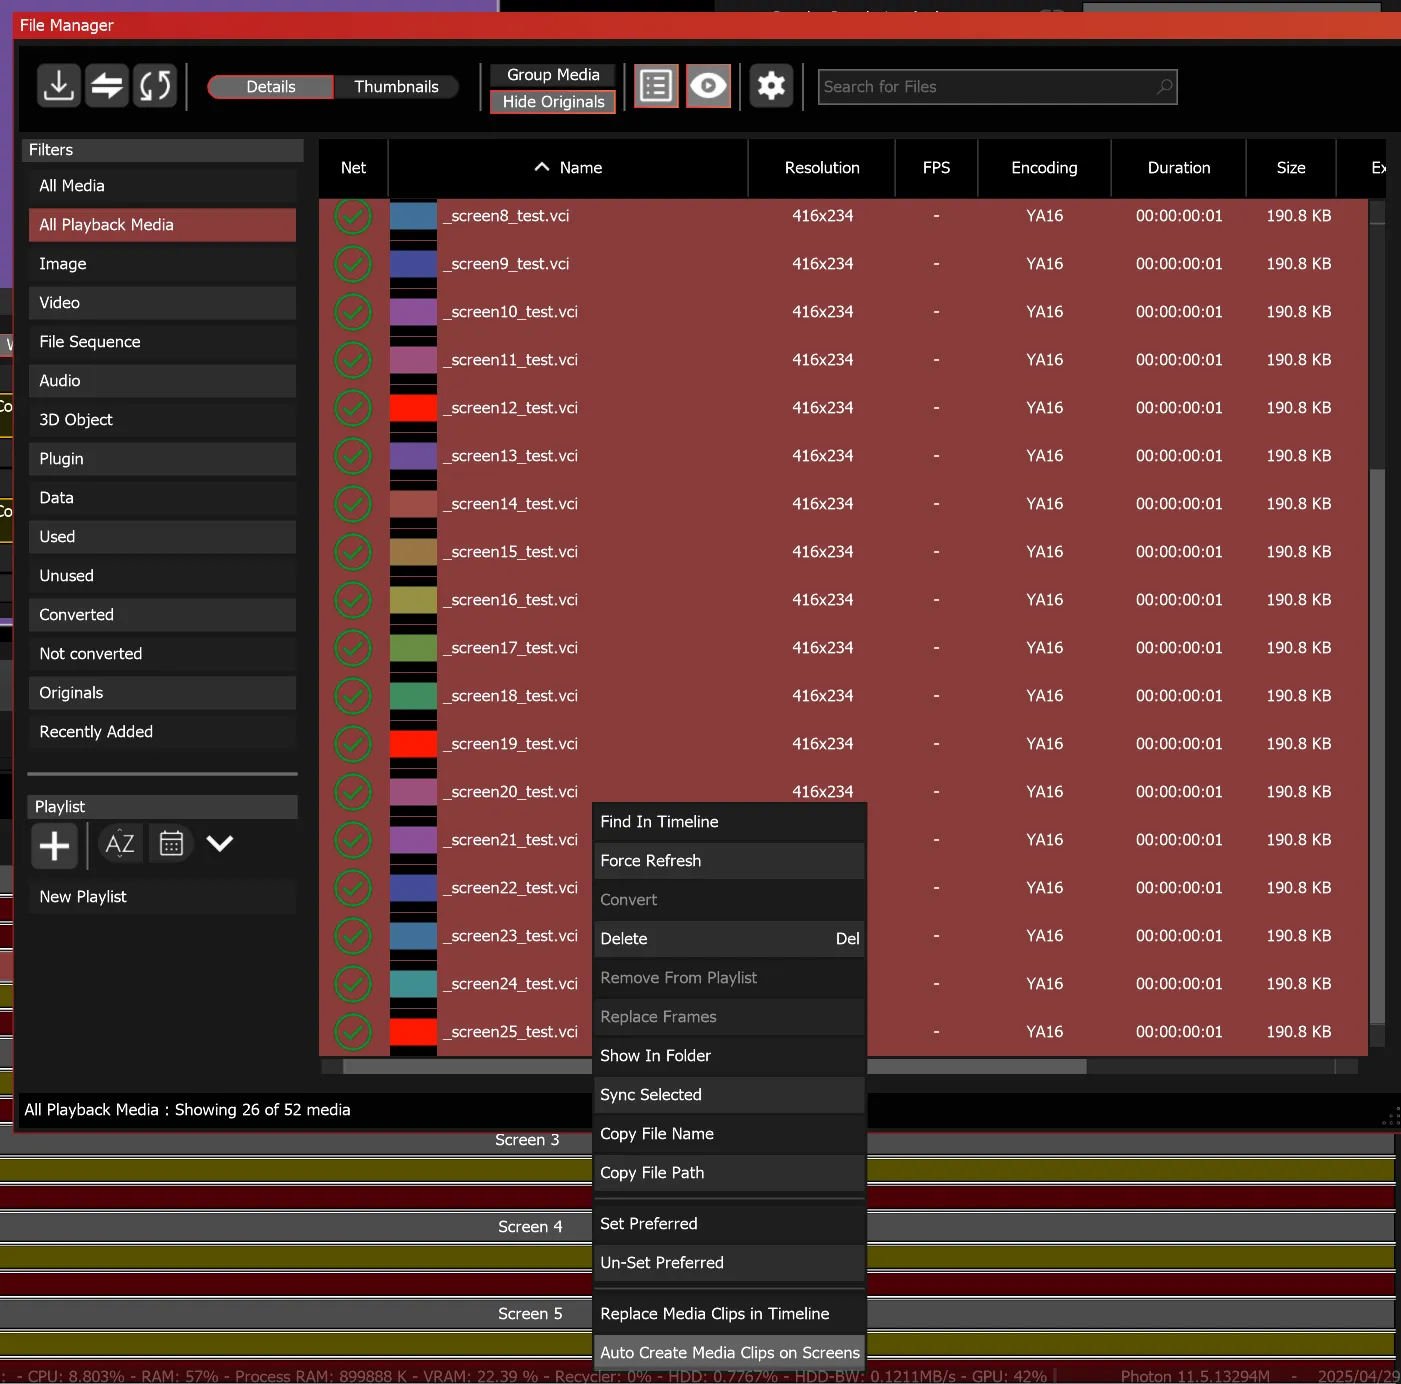
Task: Click net status check for _screen24_test.vci
Action: coord(353,984)
